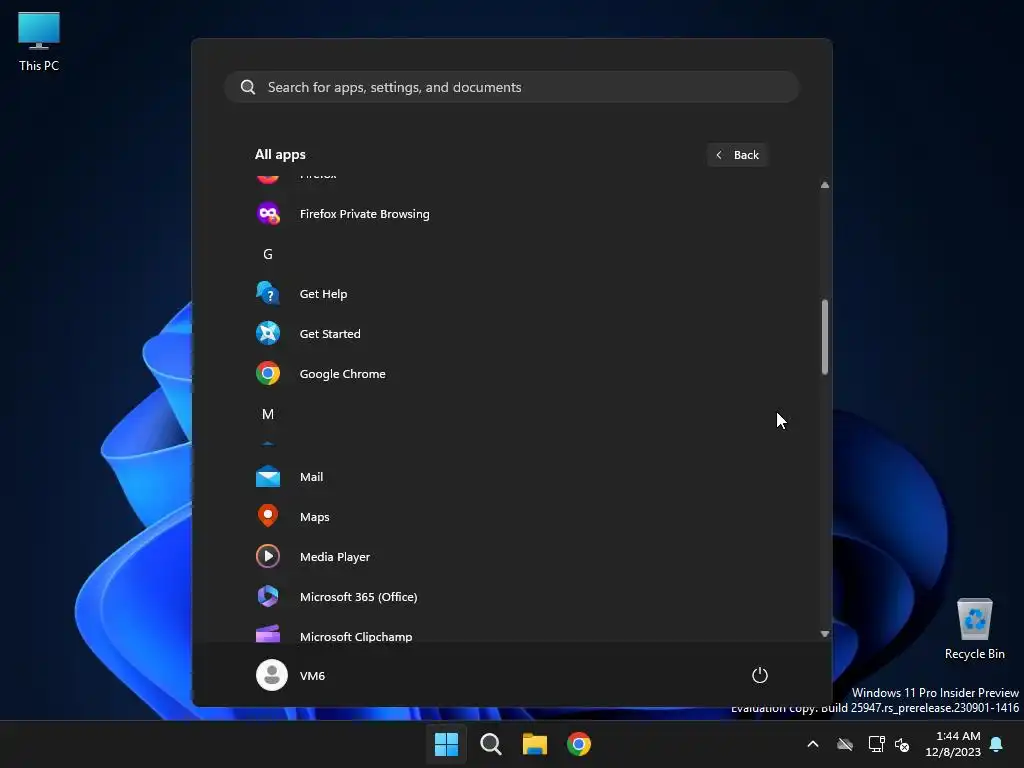Open Chrome from the taskbar
Viewport: 1024px width, 768px height.
[x=579, y=744]
